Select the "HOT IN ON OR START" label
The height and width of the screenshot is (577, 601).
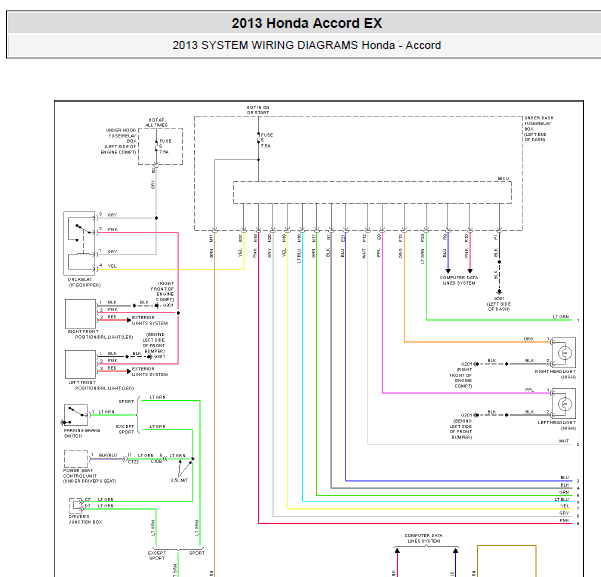coord(258,110)
